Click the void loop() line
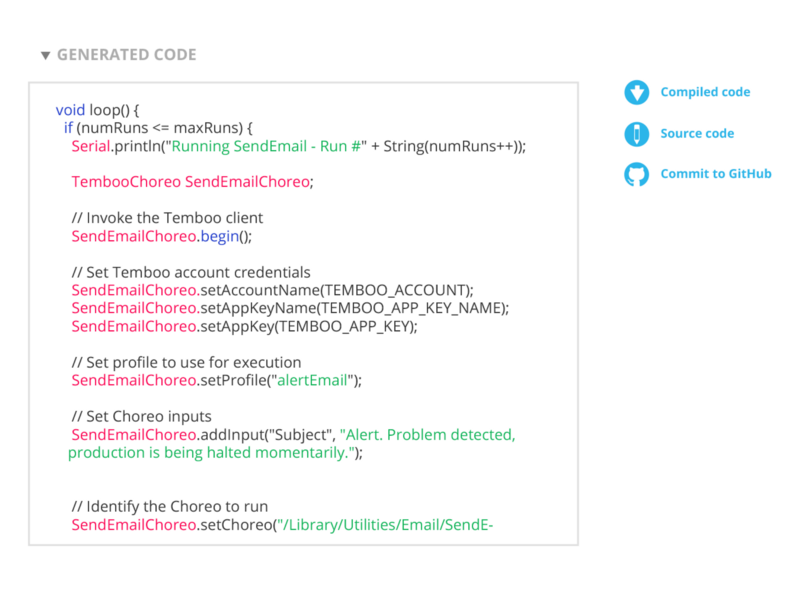Screen dimensions: 800x592 (x=97, y=110)
